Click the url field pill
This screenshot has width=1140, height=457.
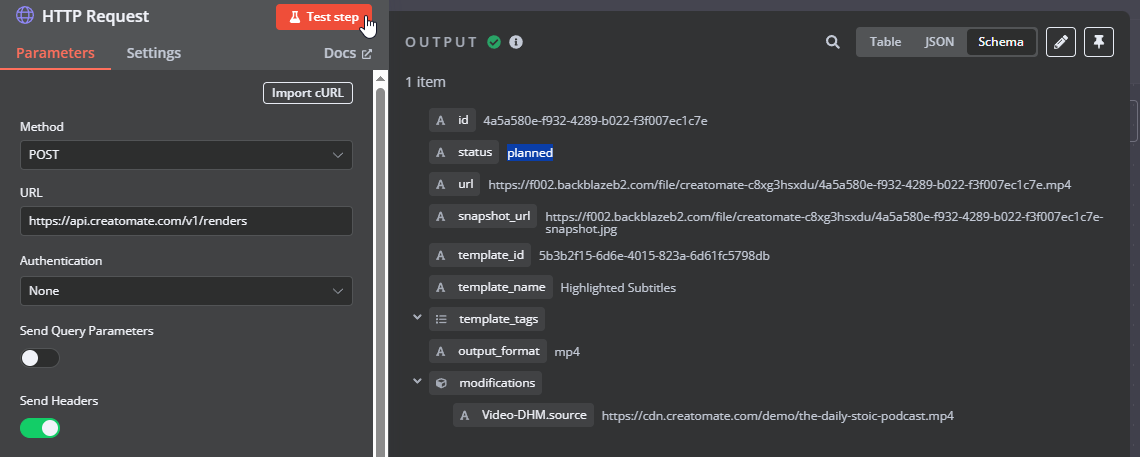pos(454,185)
